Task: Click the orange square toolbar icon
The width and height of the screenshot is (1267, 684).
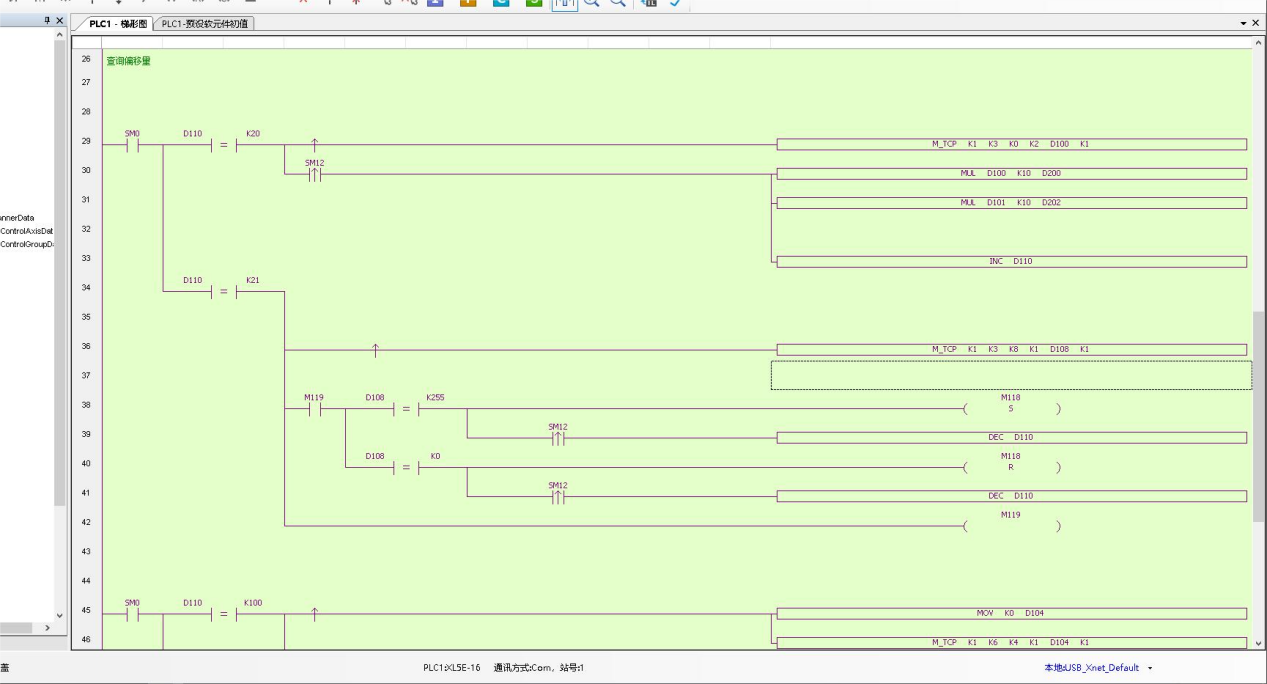Action: coord(468,3)
